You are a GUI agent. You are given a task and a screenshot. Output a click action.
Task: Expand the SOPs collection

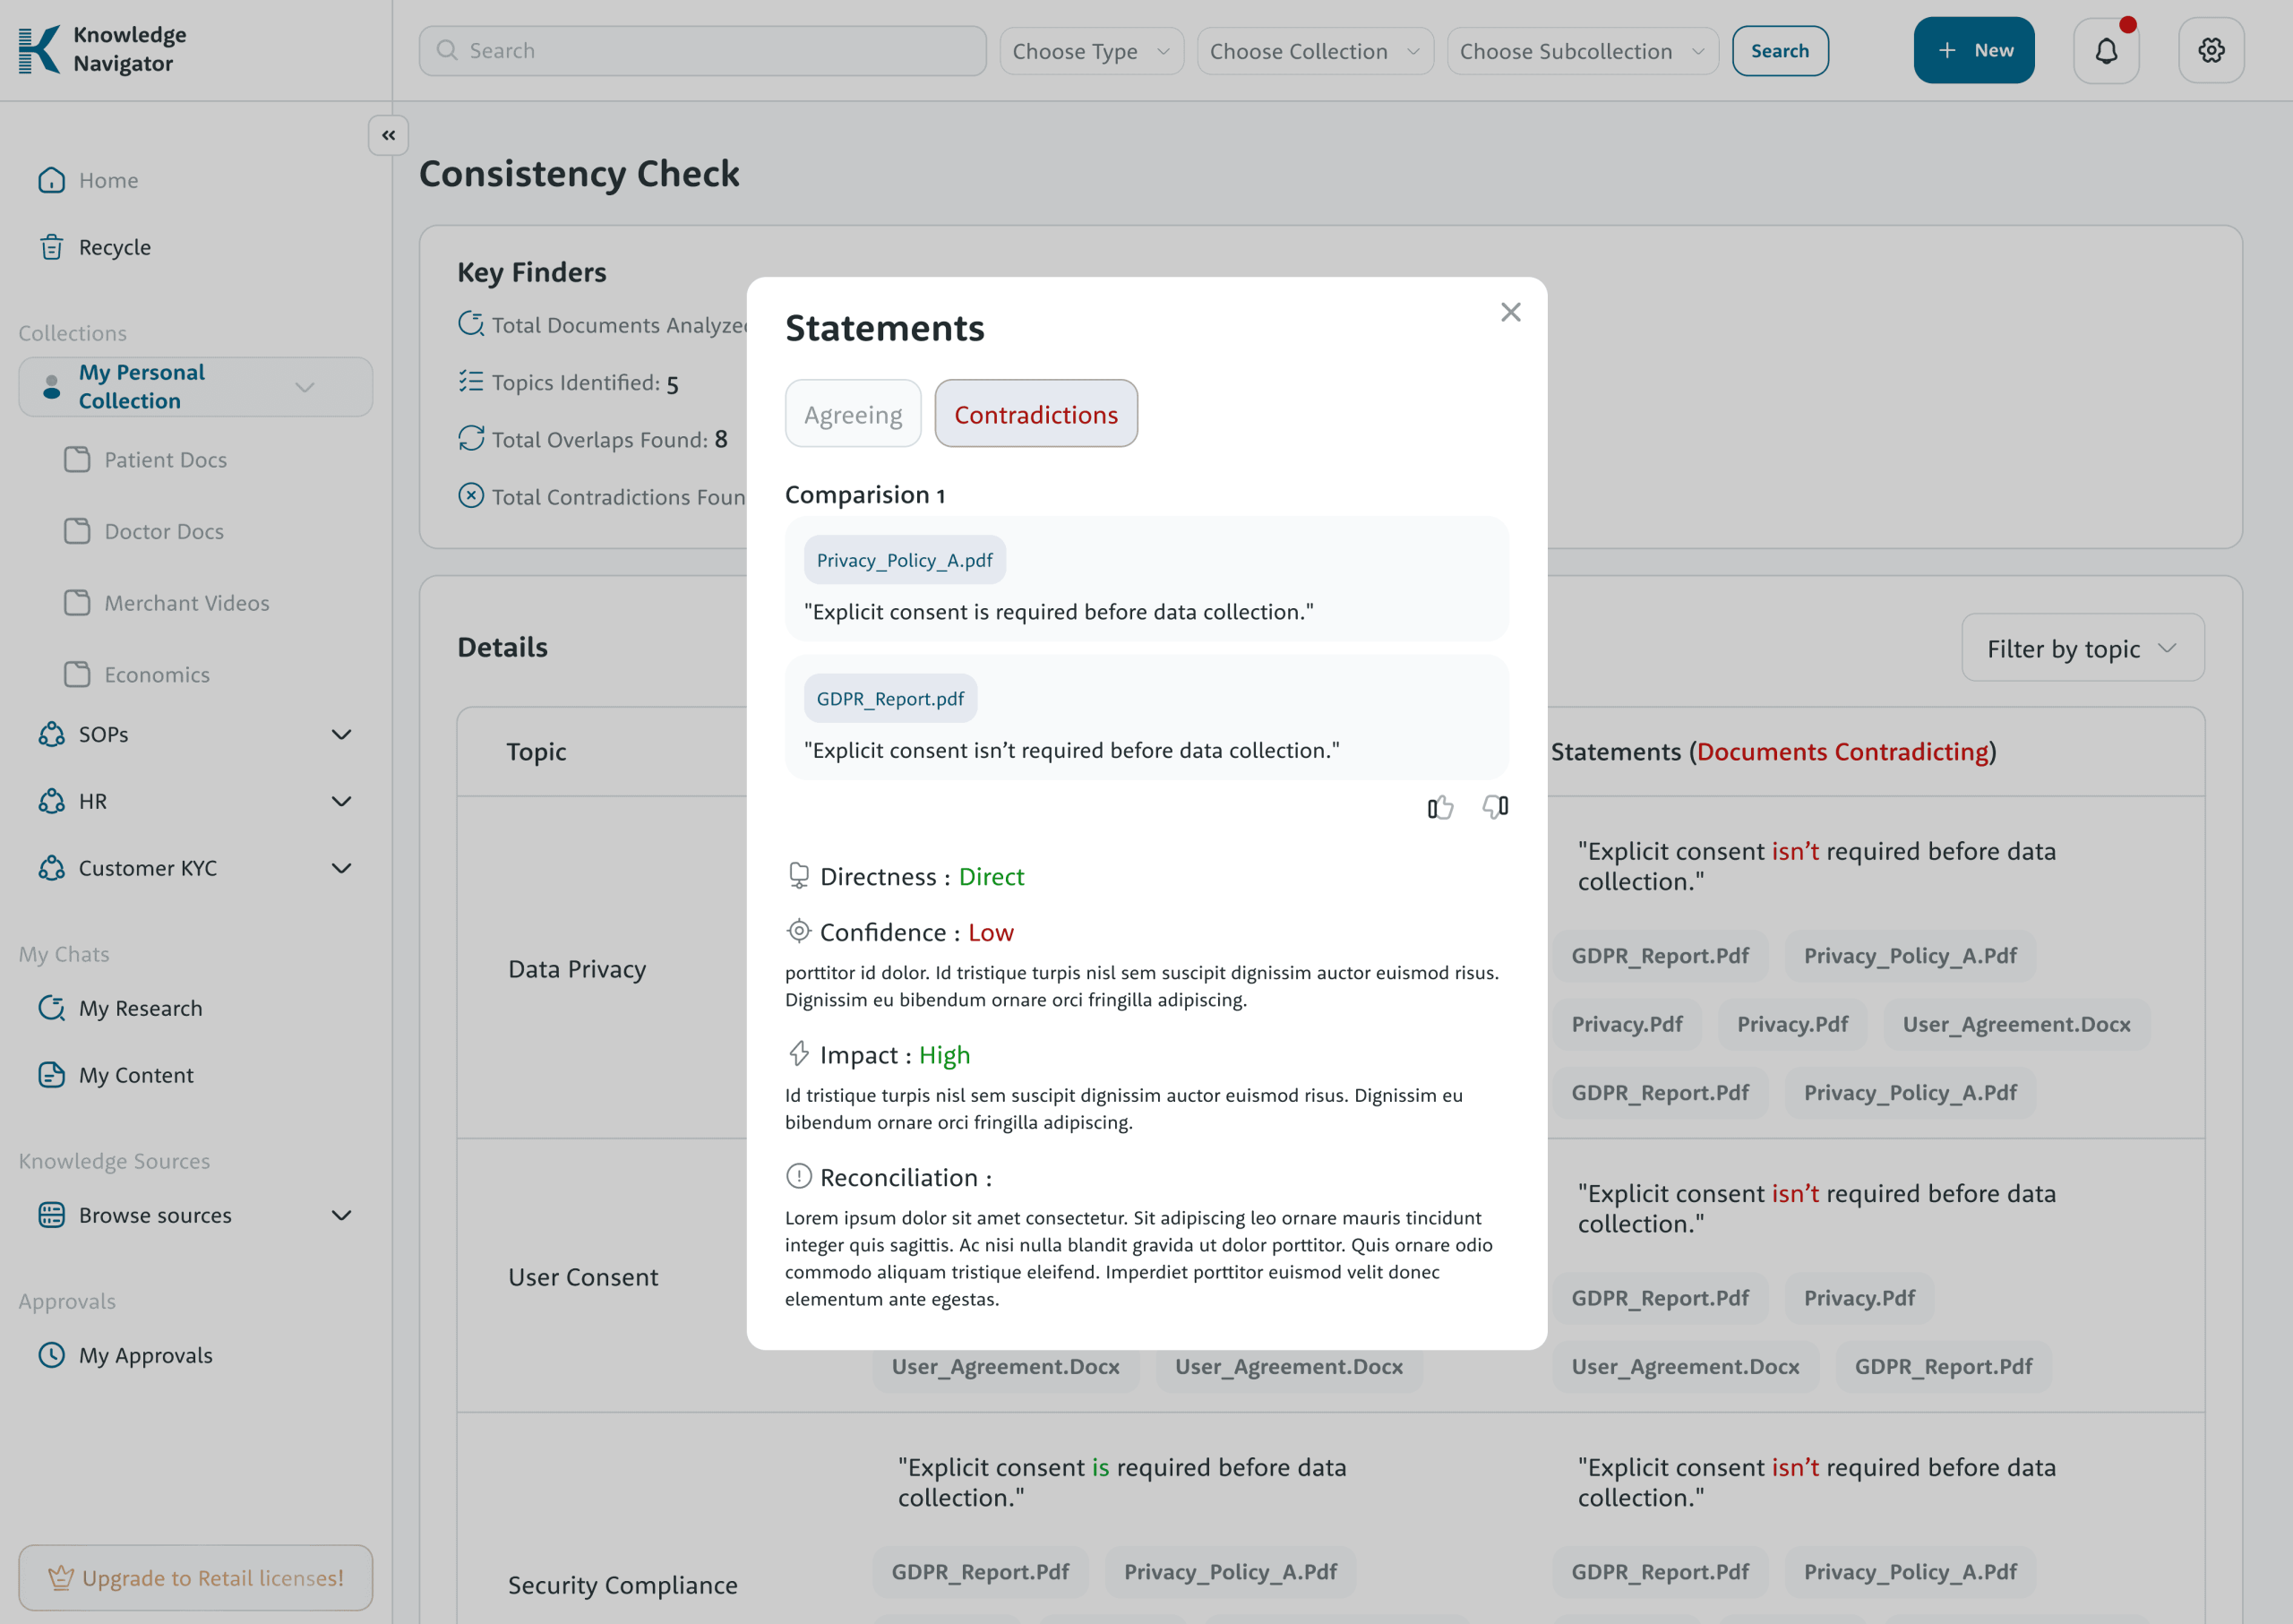[341, 735]
